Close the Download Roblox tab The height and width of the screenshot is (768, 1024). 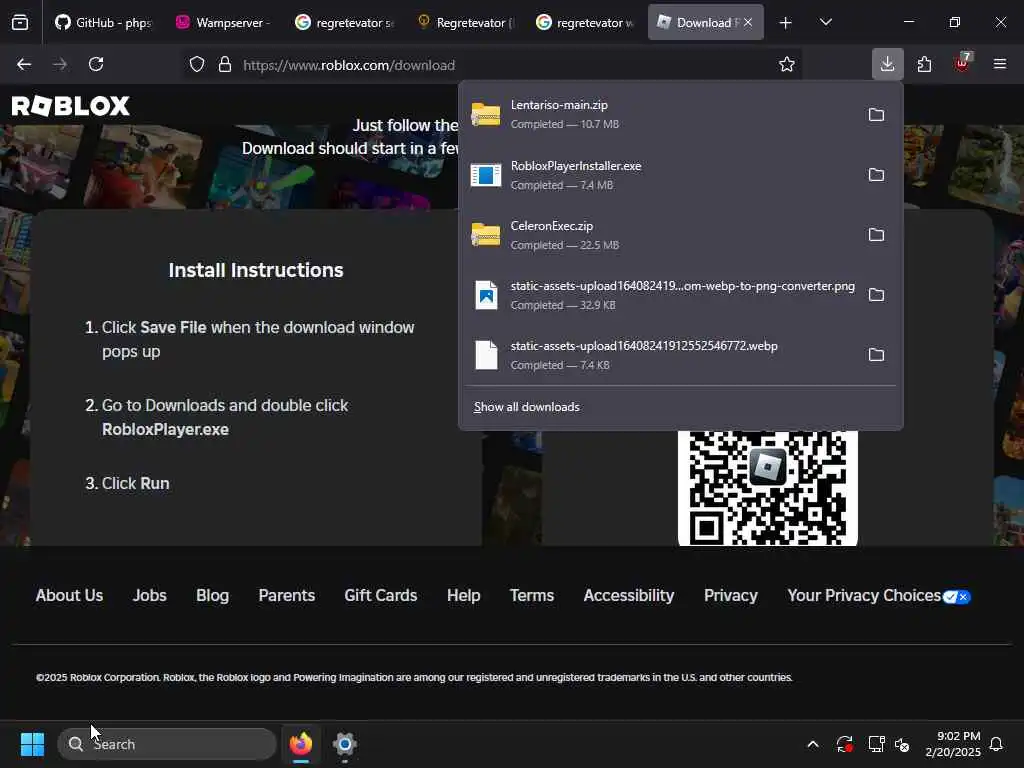click(x=748, y=22)
